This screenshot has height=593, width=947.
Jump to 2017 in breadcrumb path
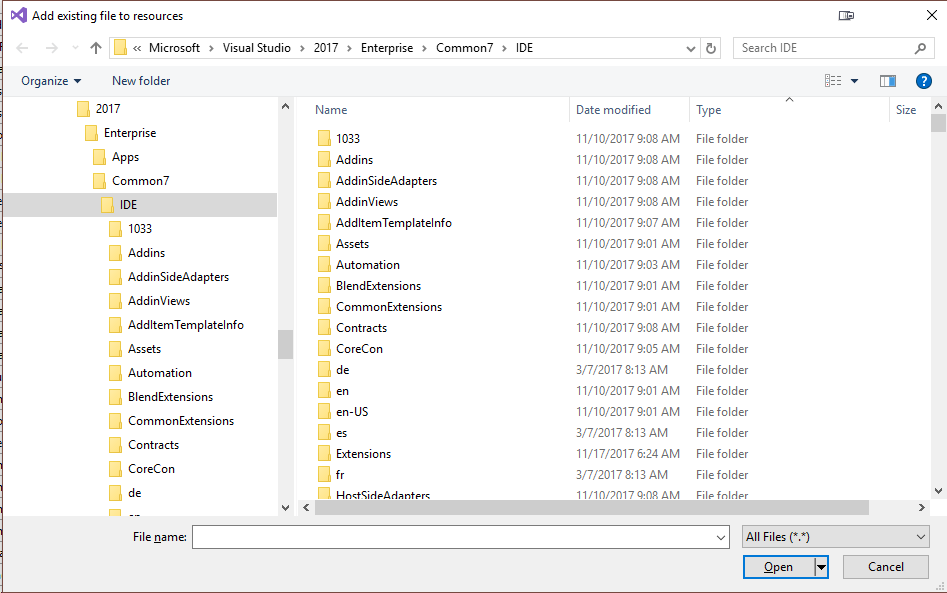point(326,48)
